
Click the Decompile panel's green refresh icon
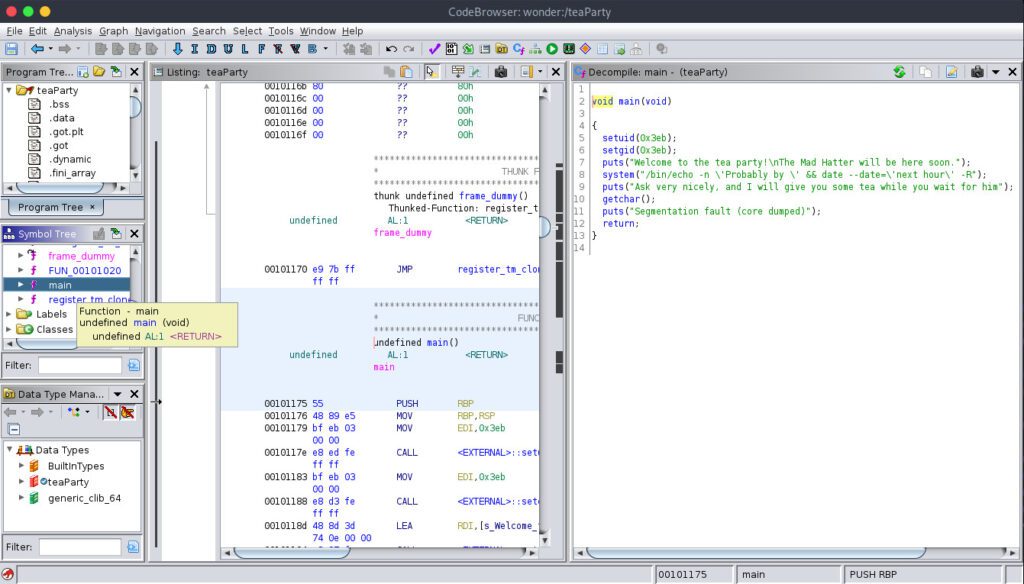coord(899,72)
